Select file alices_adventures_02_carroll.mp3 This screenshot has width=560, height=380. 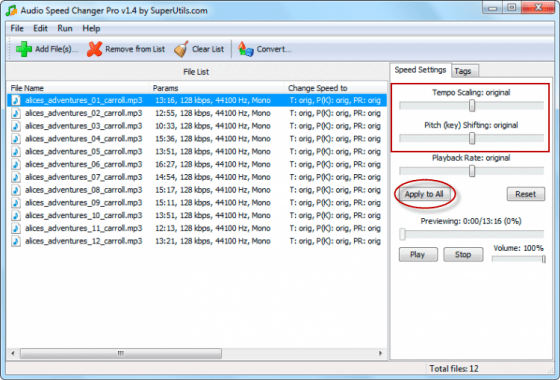tap(84, 113)
